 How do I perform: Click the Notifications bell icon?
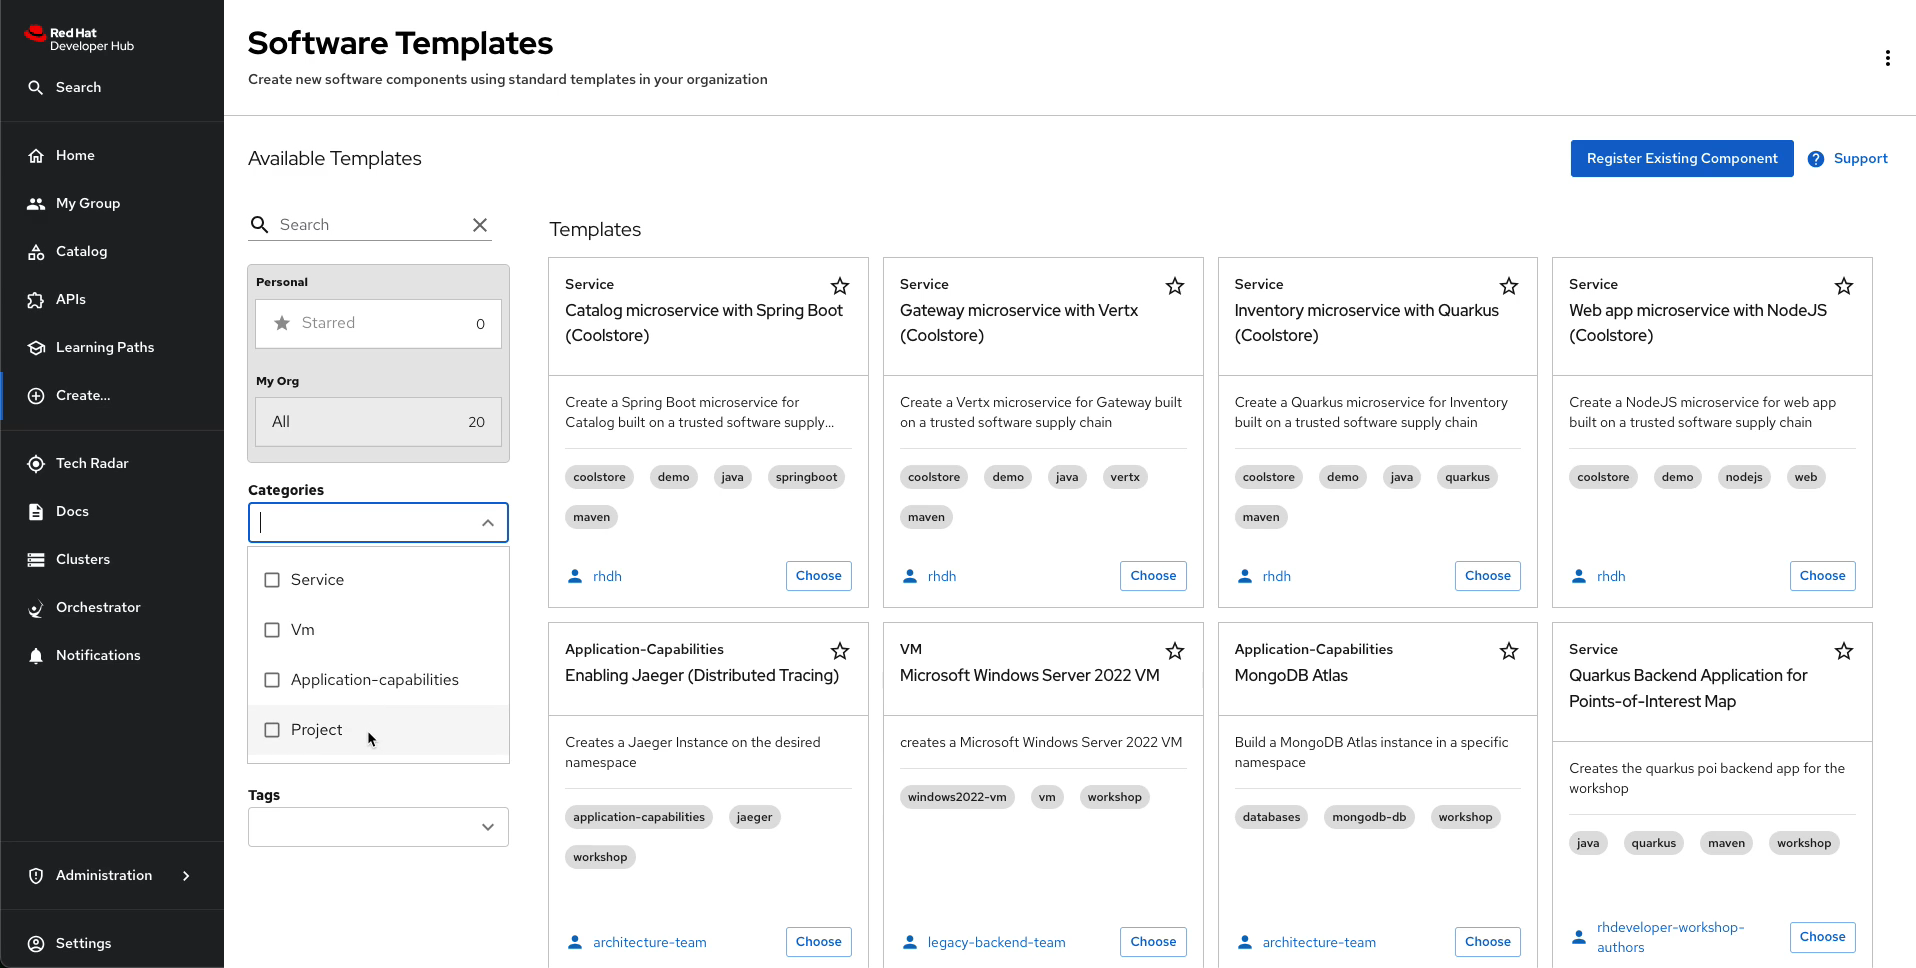tap(36, 655)
